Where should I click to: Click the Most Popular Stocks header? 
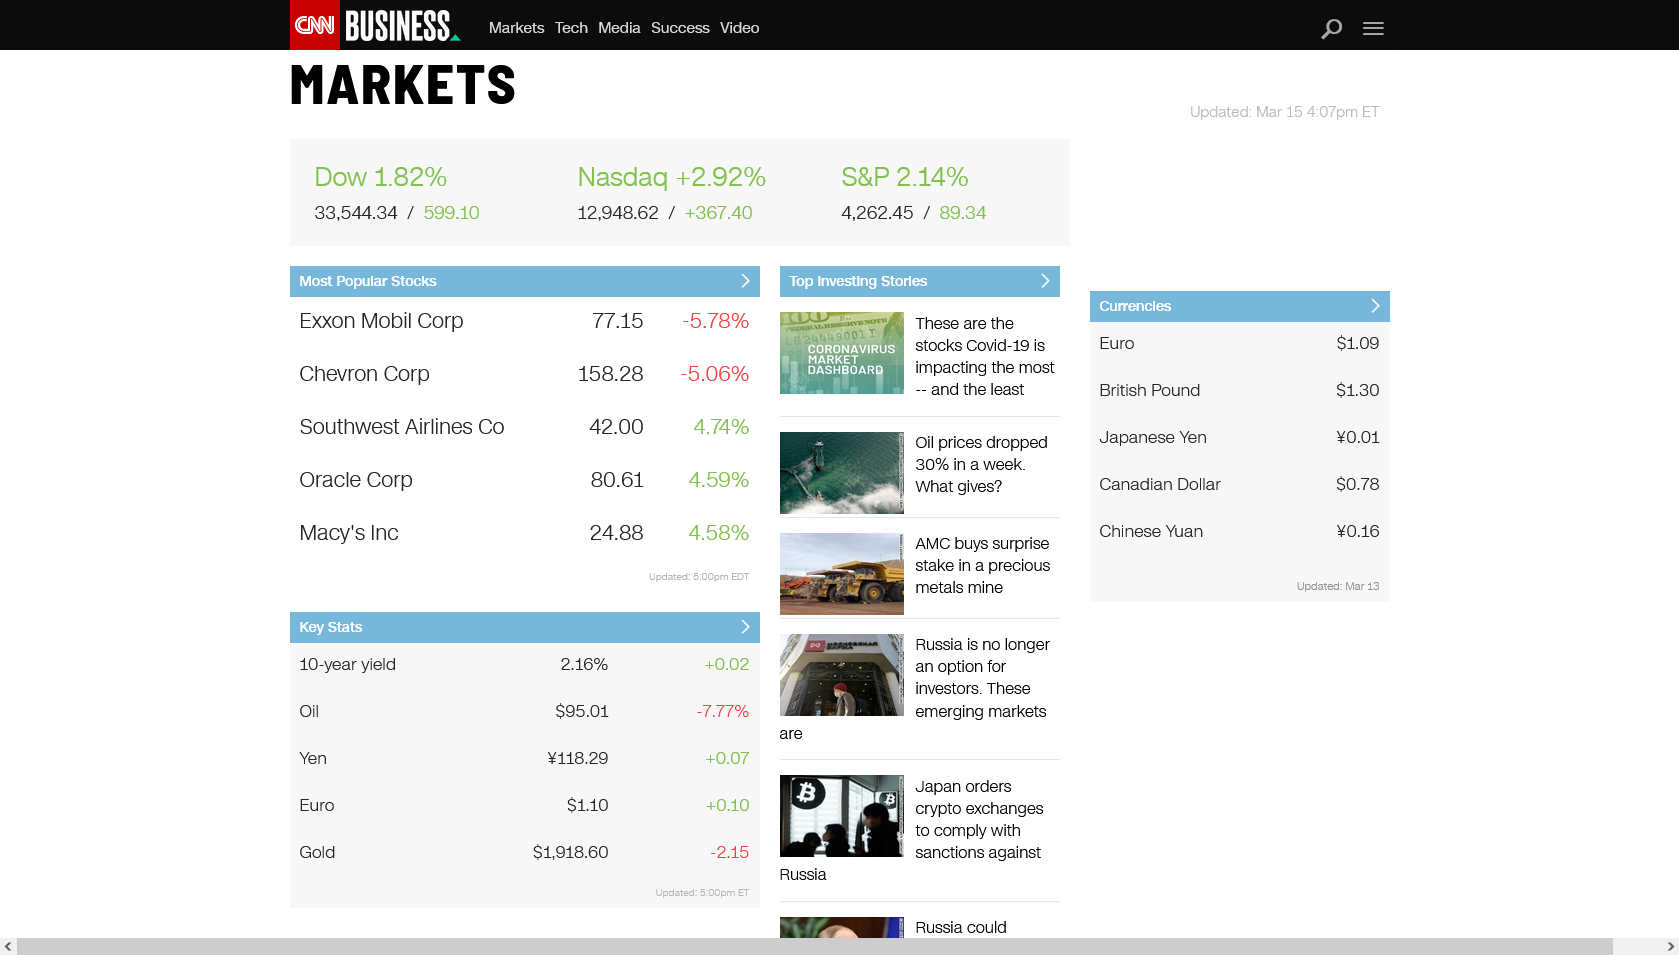(x=525, y=281)
